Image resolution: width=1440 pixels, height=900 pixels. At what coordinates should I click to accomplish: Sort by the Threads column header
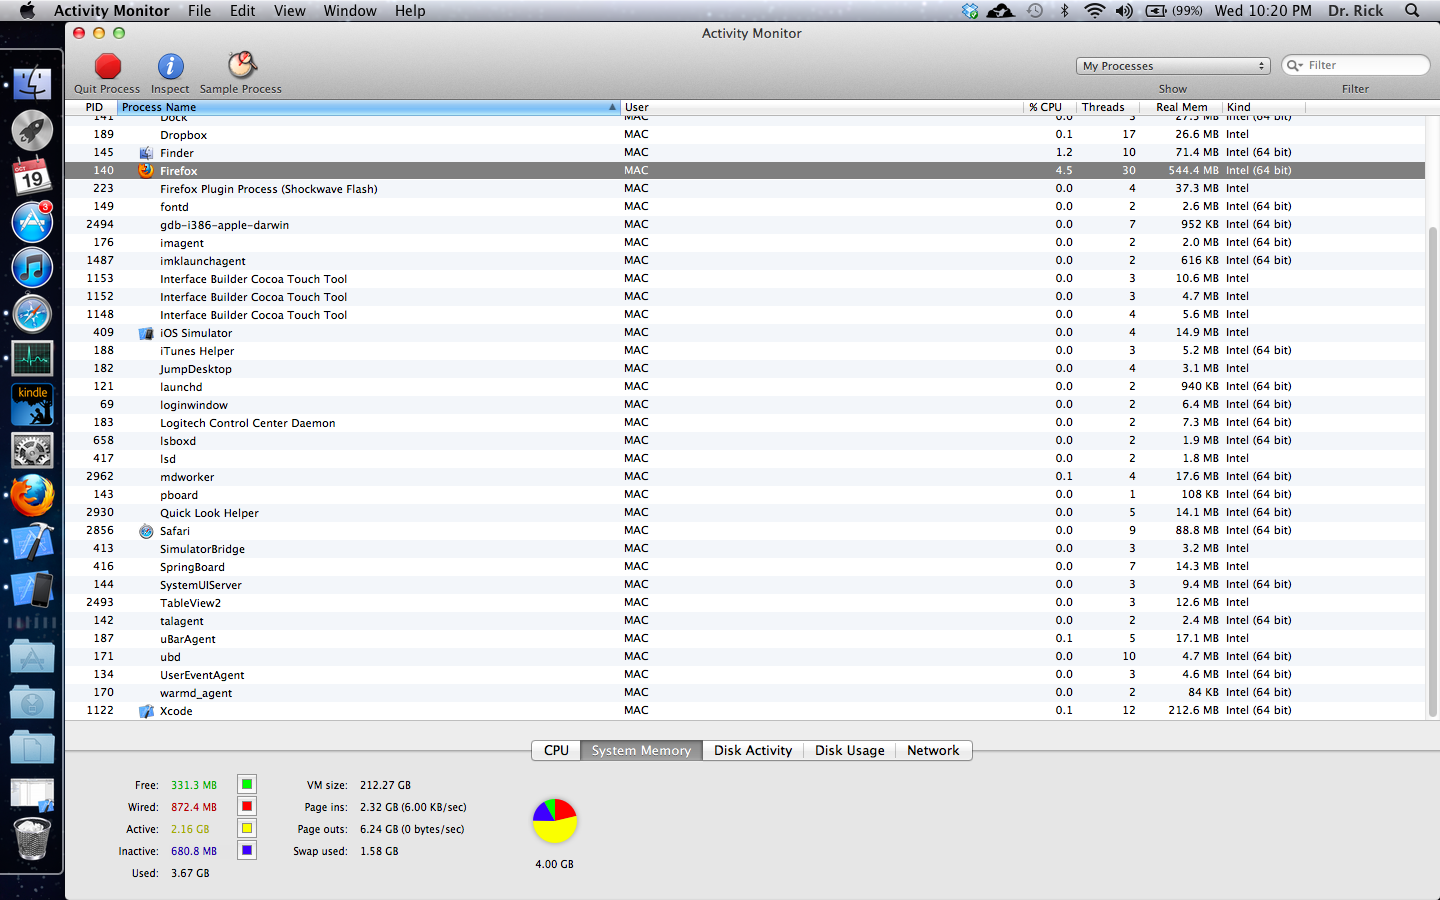1106,107
